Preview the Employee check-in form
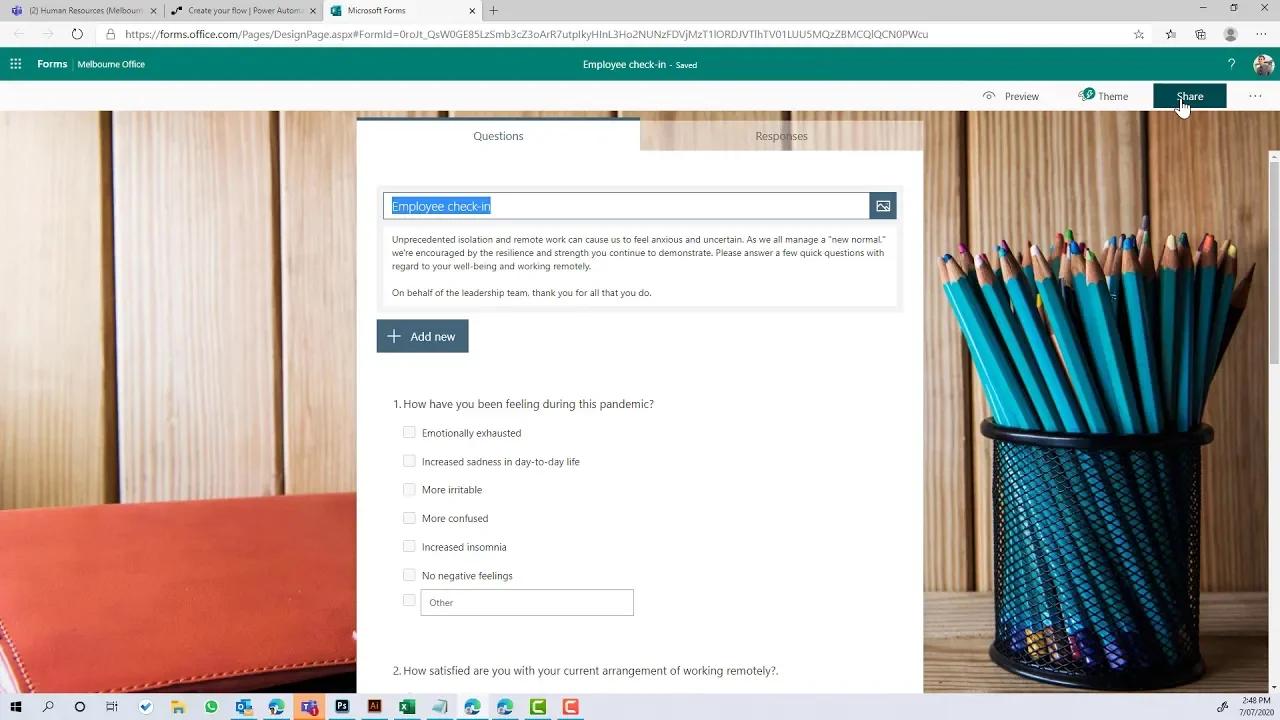Viewport: 1280px width, 720px height. [x=1013, y=96]
